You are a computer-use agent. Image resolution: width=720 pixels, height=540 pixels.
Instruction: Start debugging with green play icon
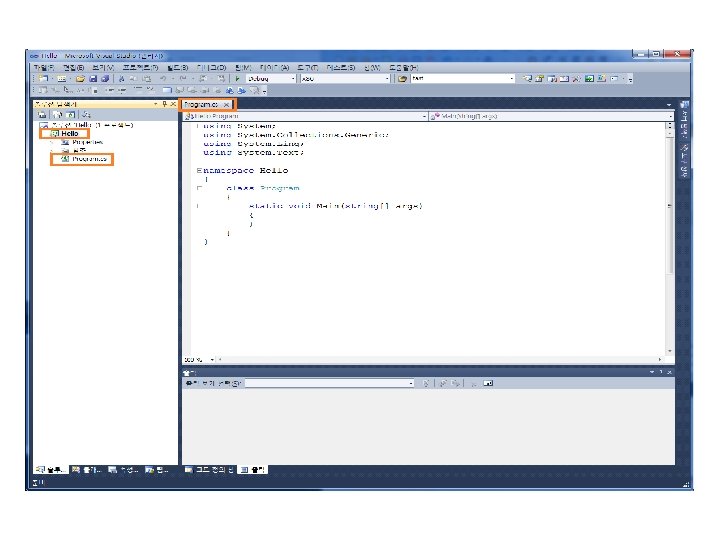tap(237, 79)
